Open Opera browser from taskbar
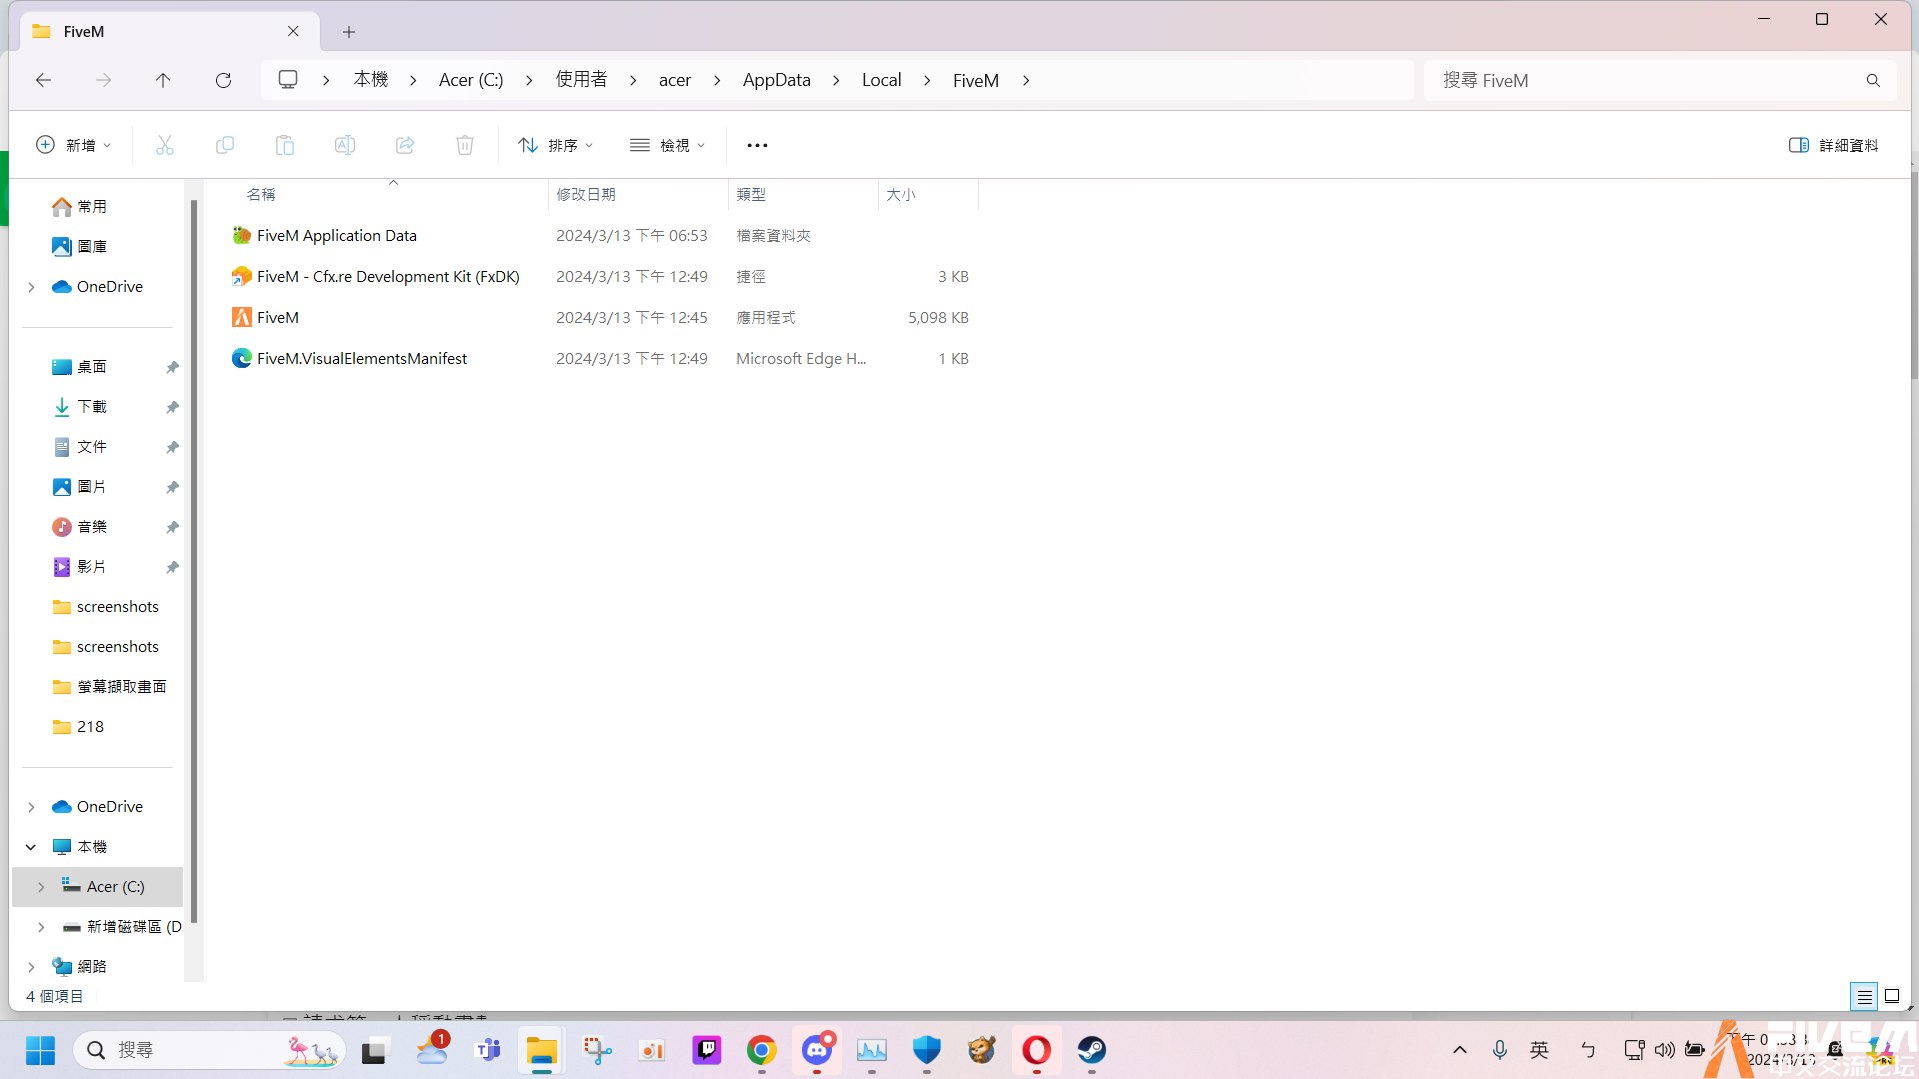Screen dimensions: 1919x1079 coord(1036,1050)
